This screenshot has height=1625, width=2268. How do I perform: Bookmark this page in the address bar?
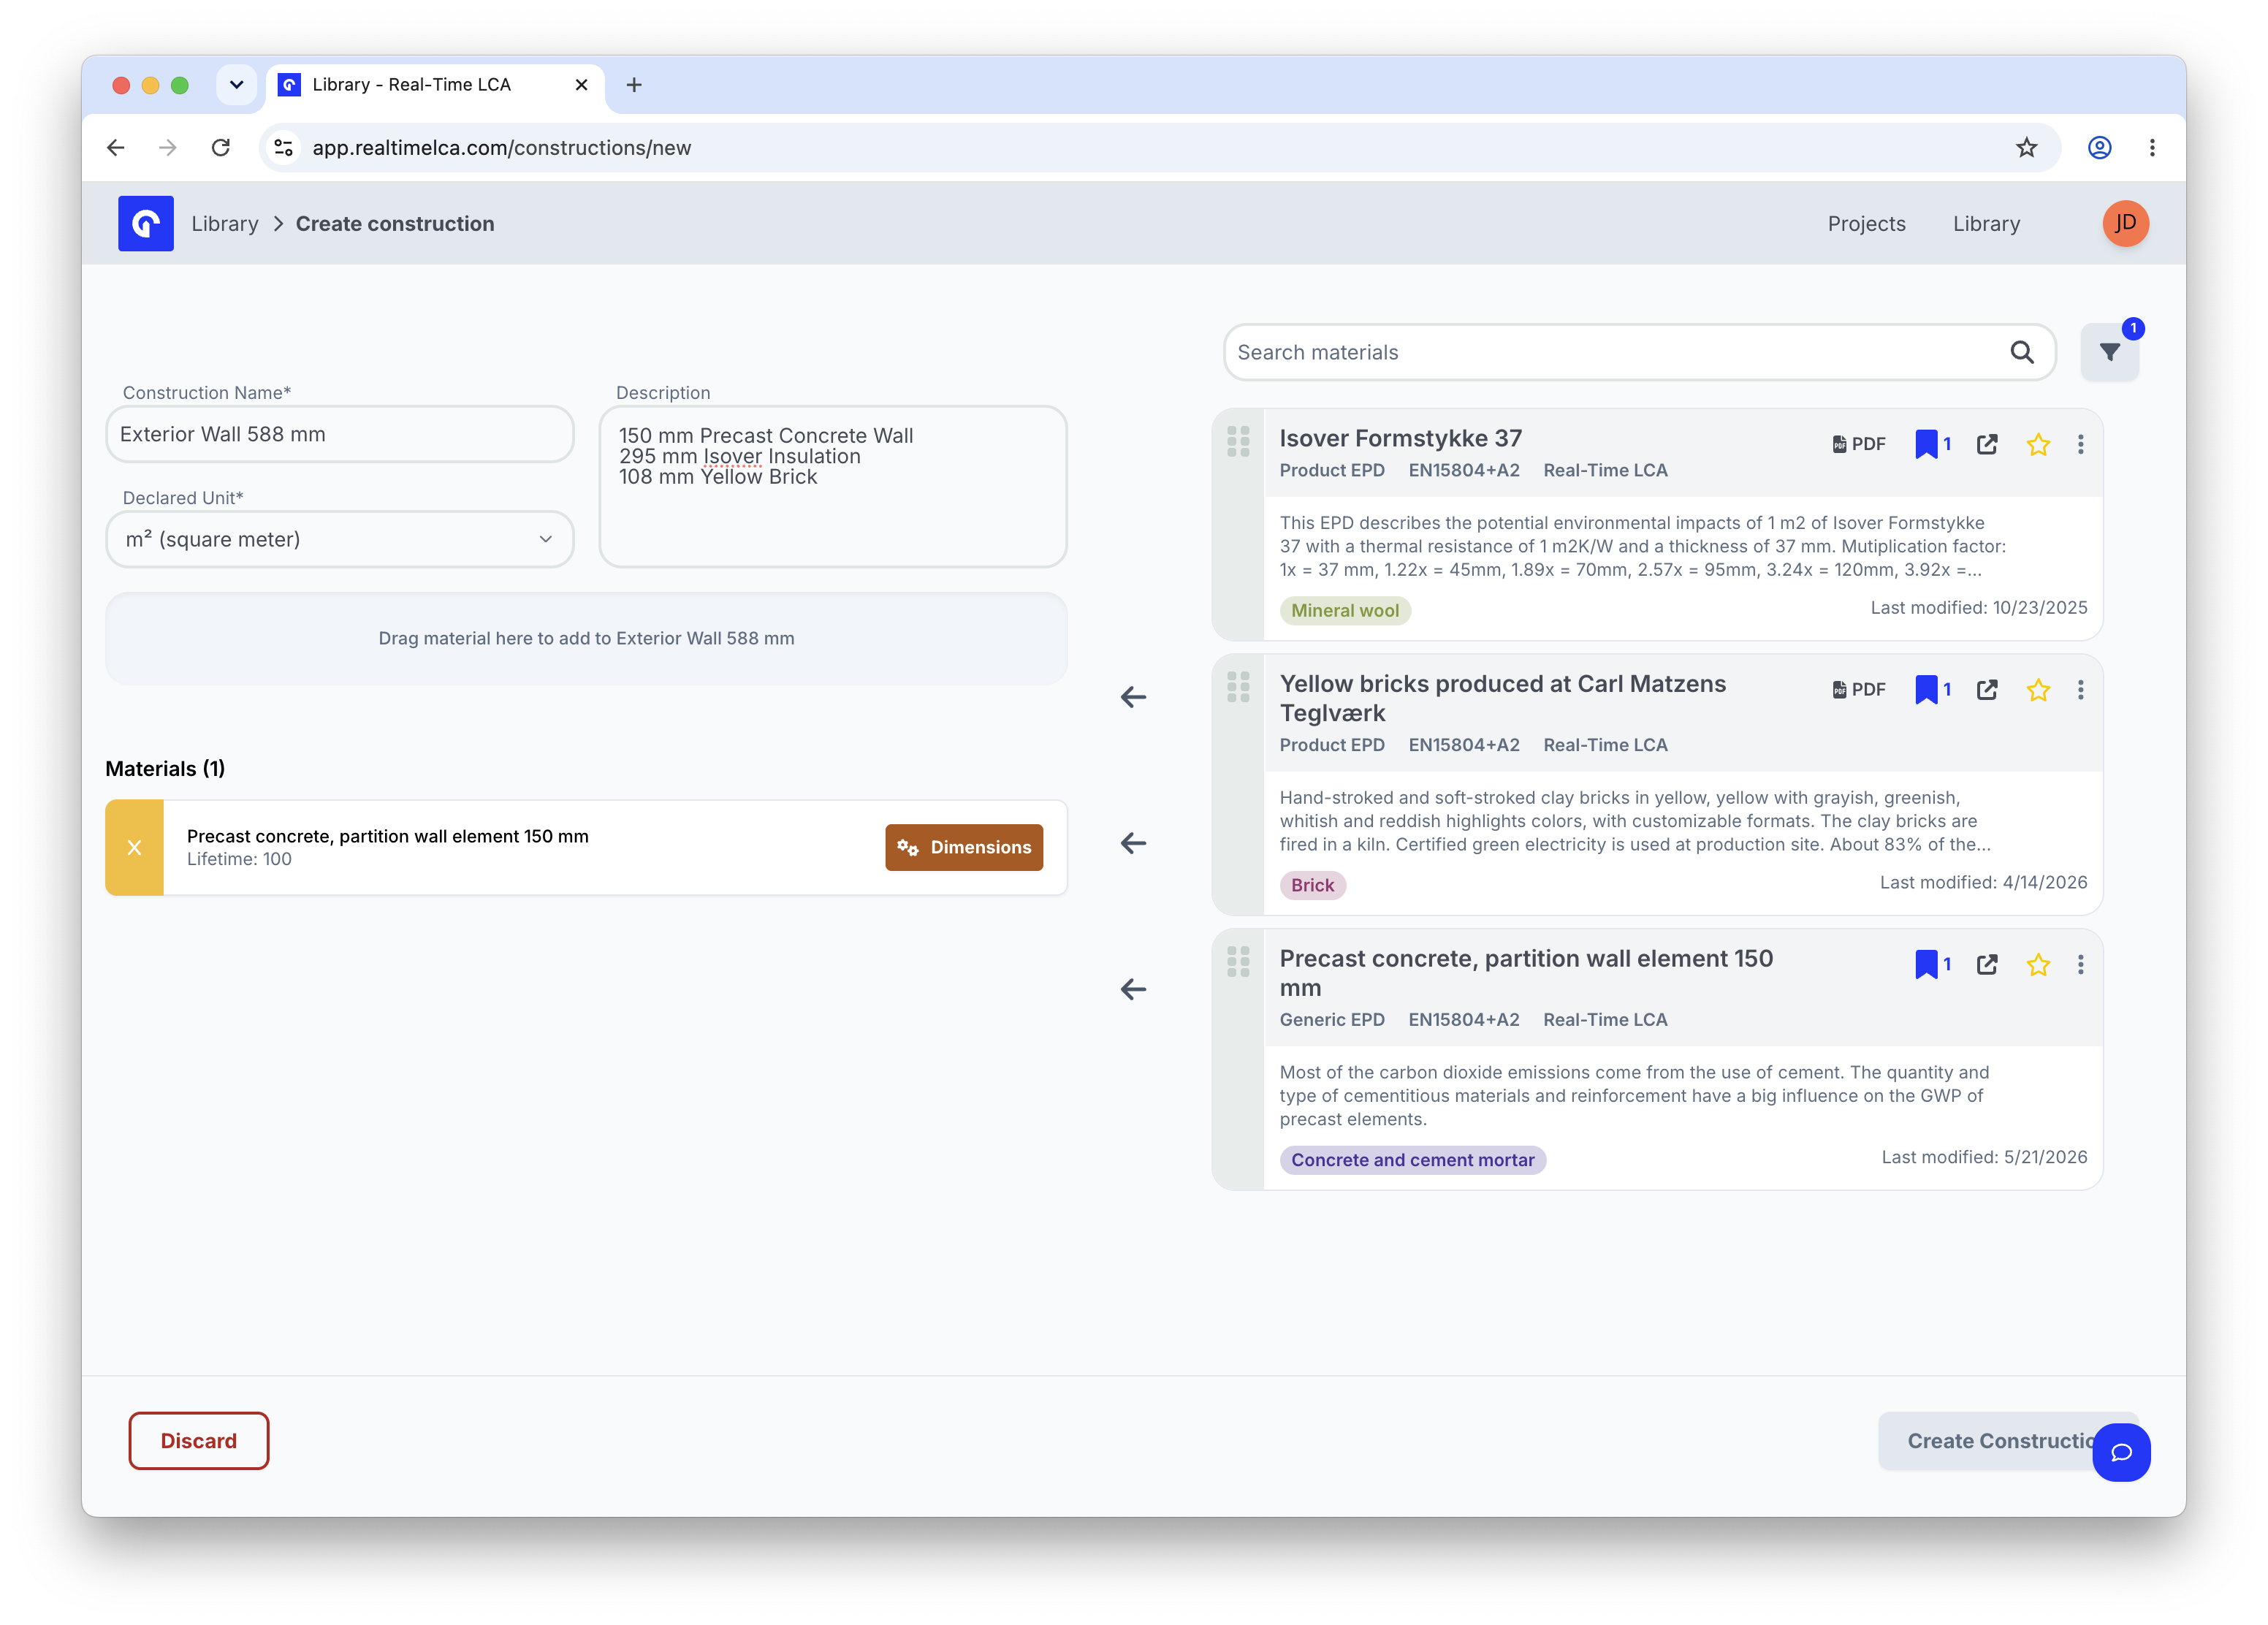2026,148
